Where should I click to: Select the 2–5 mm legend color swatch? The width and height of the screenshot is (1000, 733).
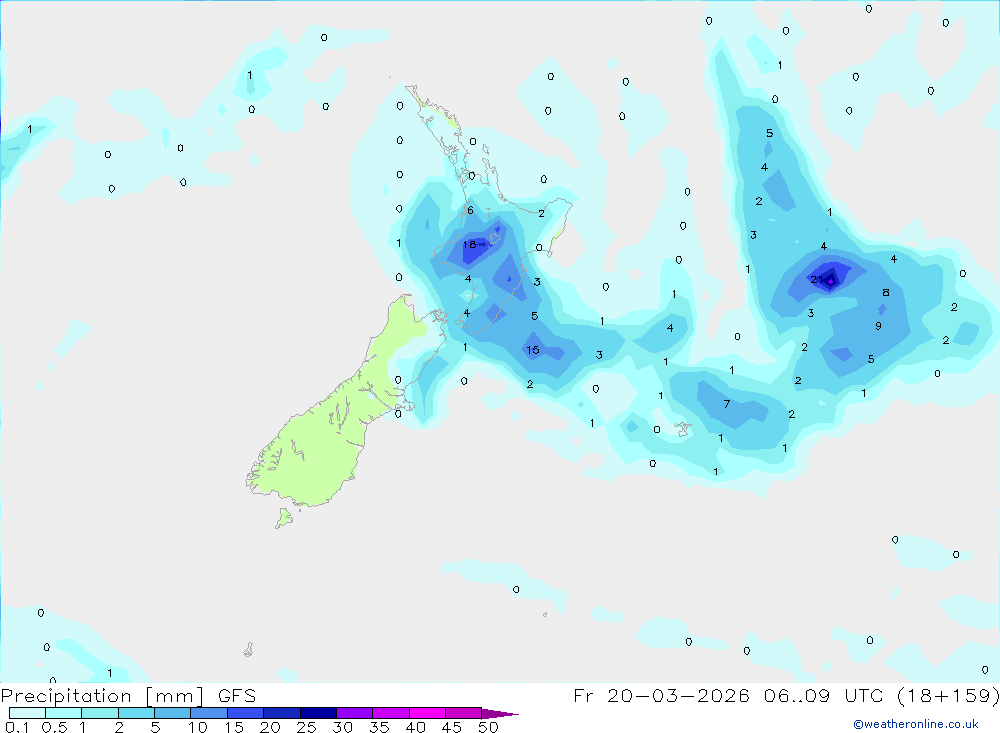click(x=136, y=713)
